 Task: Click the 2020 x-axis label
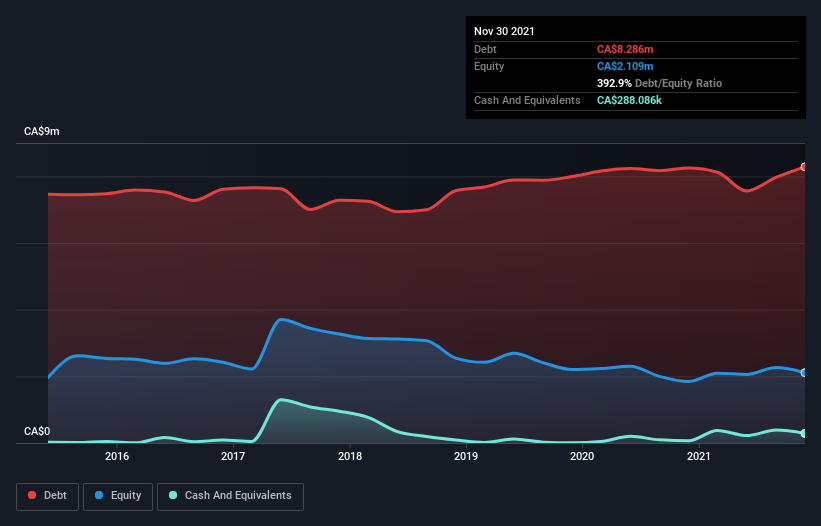582,456
